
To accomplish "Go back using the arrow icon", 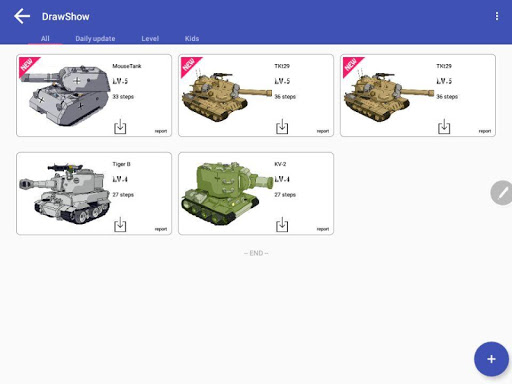I will click(22, 16).
